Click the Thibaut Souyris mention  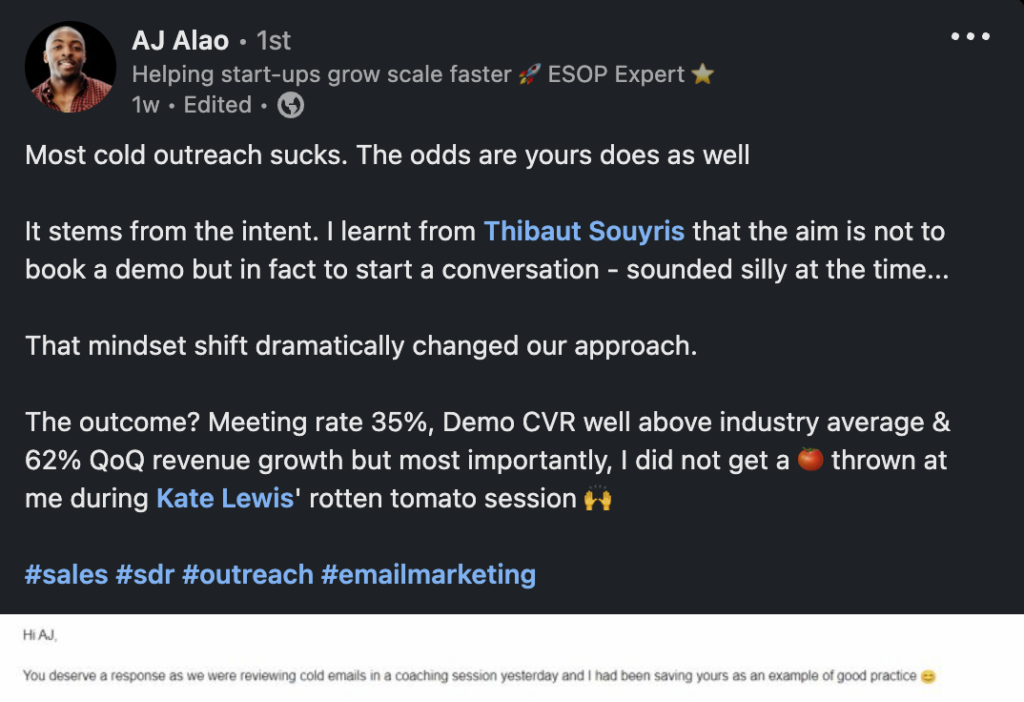(584, 231)
